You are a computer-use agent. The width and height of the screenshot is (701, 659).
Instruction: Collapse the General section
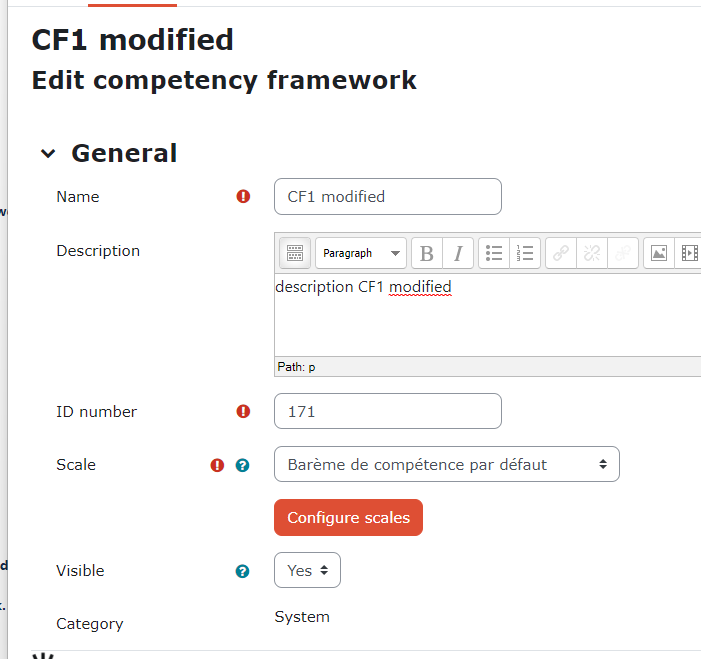point(48,154)
